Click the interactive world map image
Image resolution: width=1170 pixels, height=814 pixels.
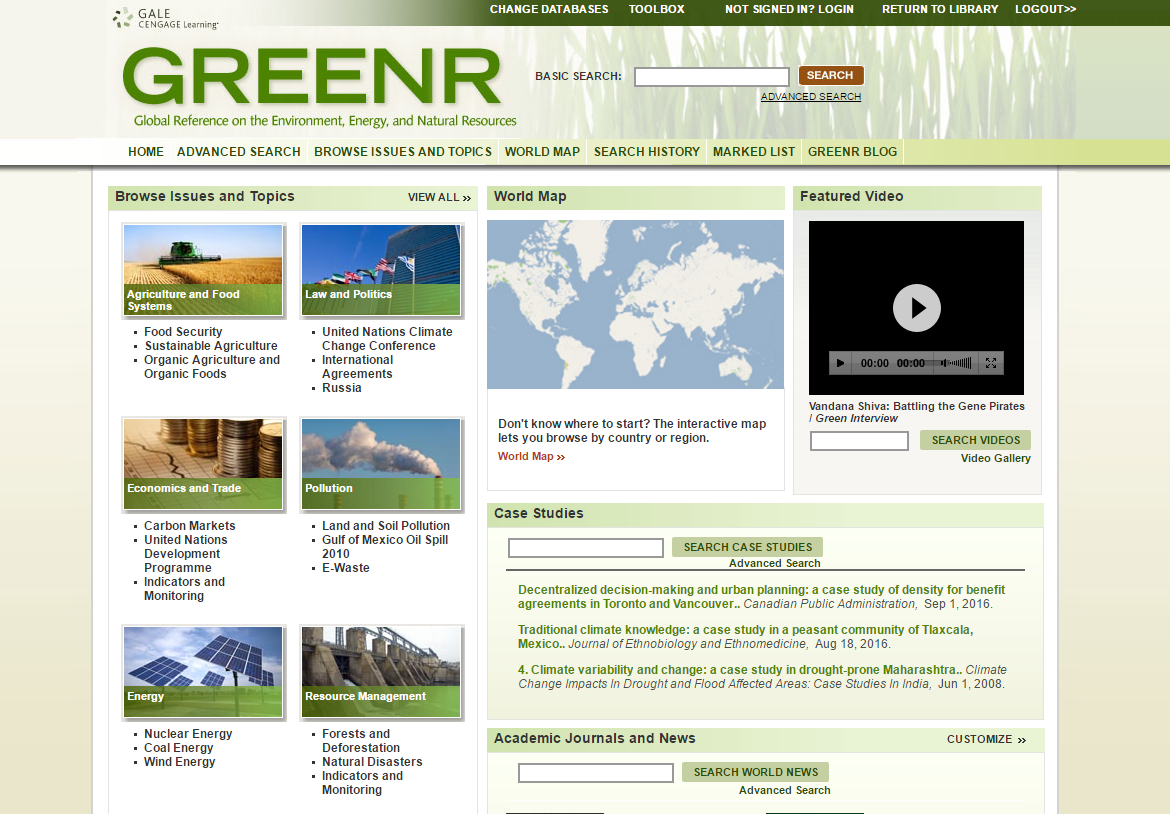pyautogui.click(x=635, y=304)
